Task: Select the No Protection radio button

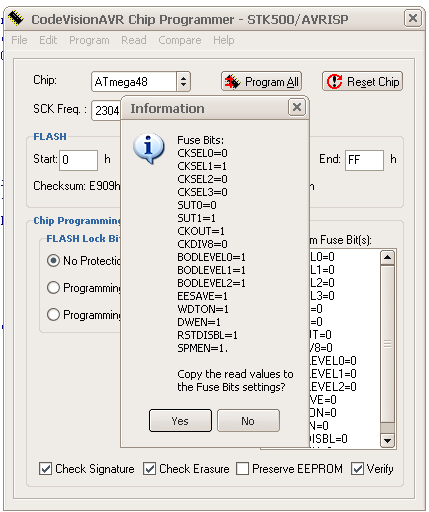Action: 53,260
